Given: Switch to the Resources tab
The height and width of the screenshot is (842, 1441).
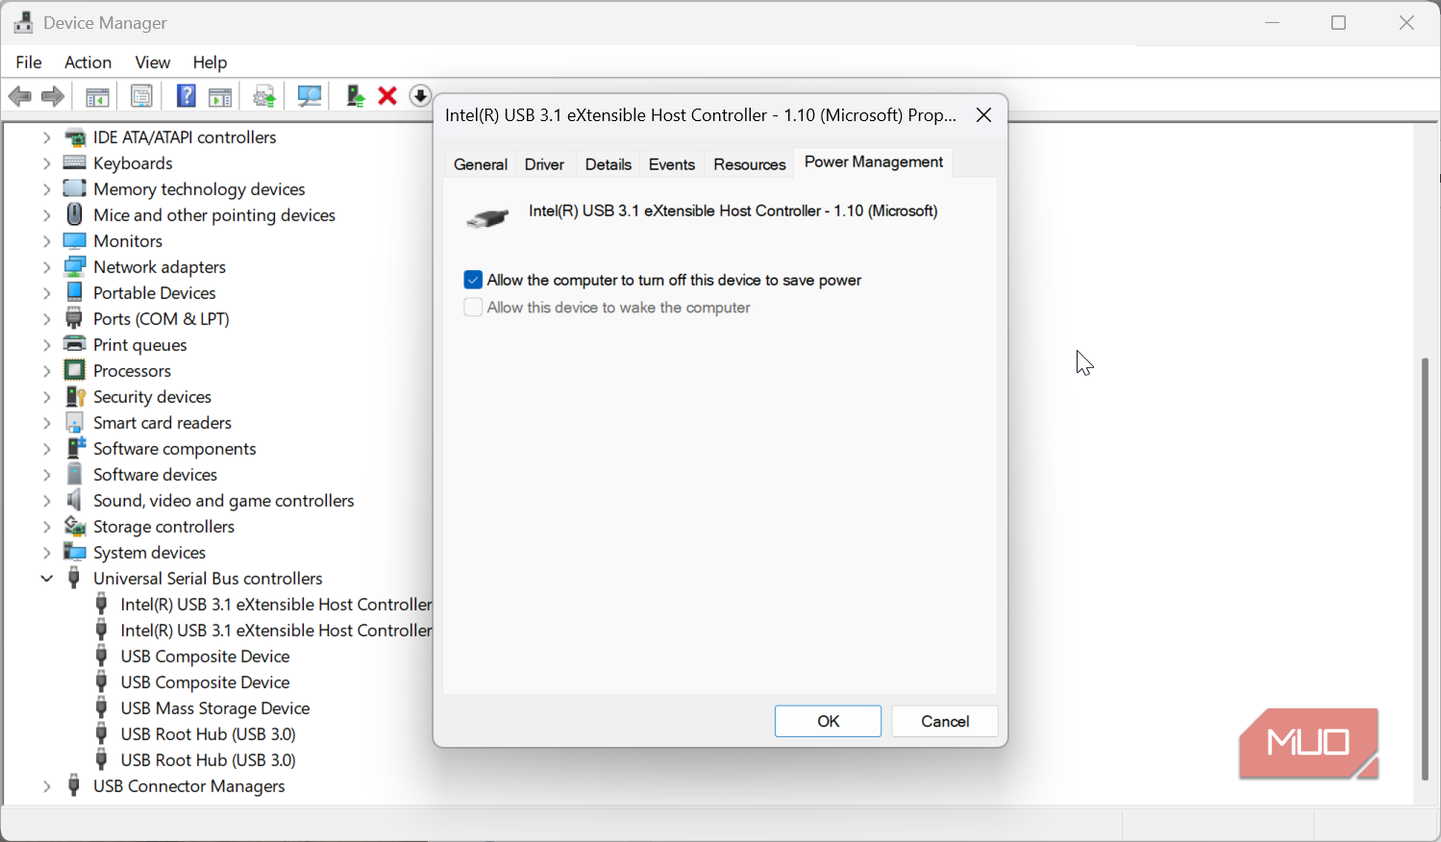Looking at the screenshot, I should 750,165.
